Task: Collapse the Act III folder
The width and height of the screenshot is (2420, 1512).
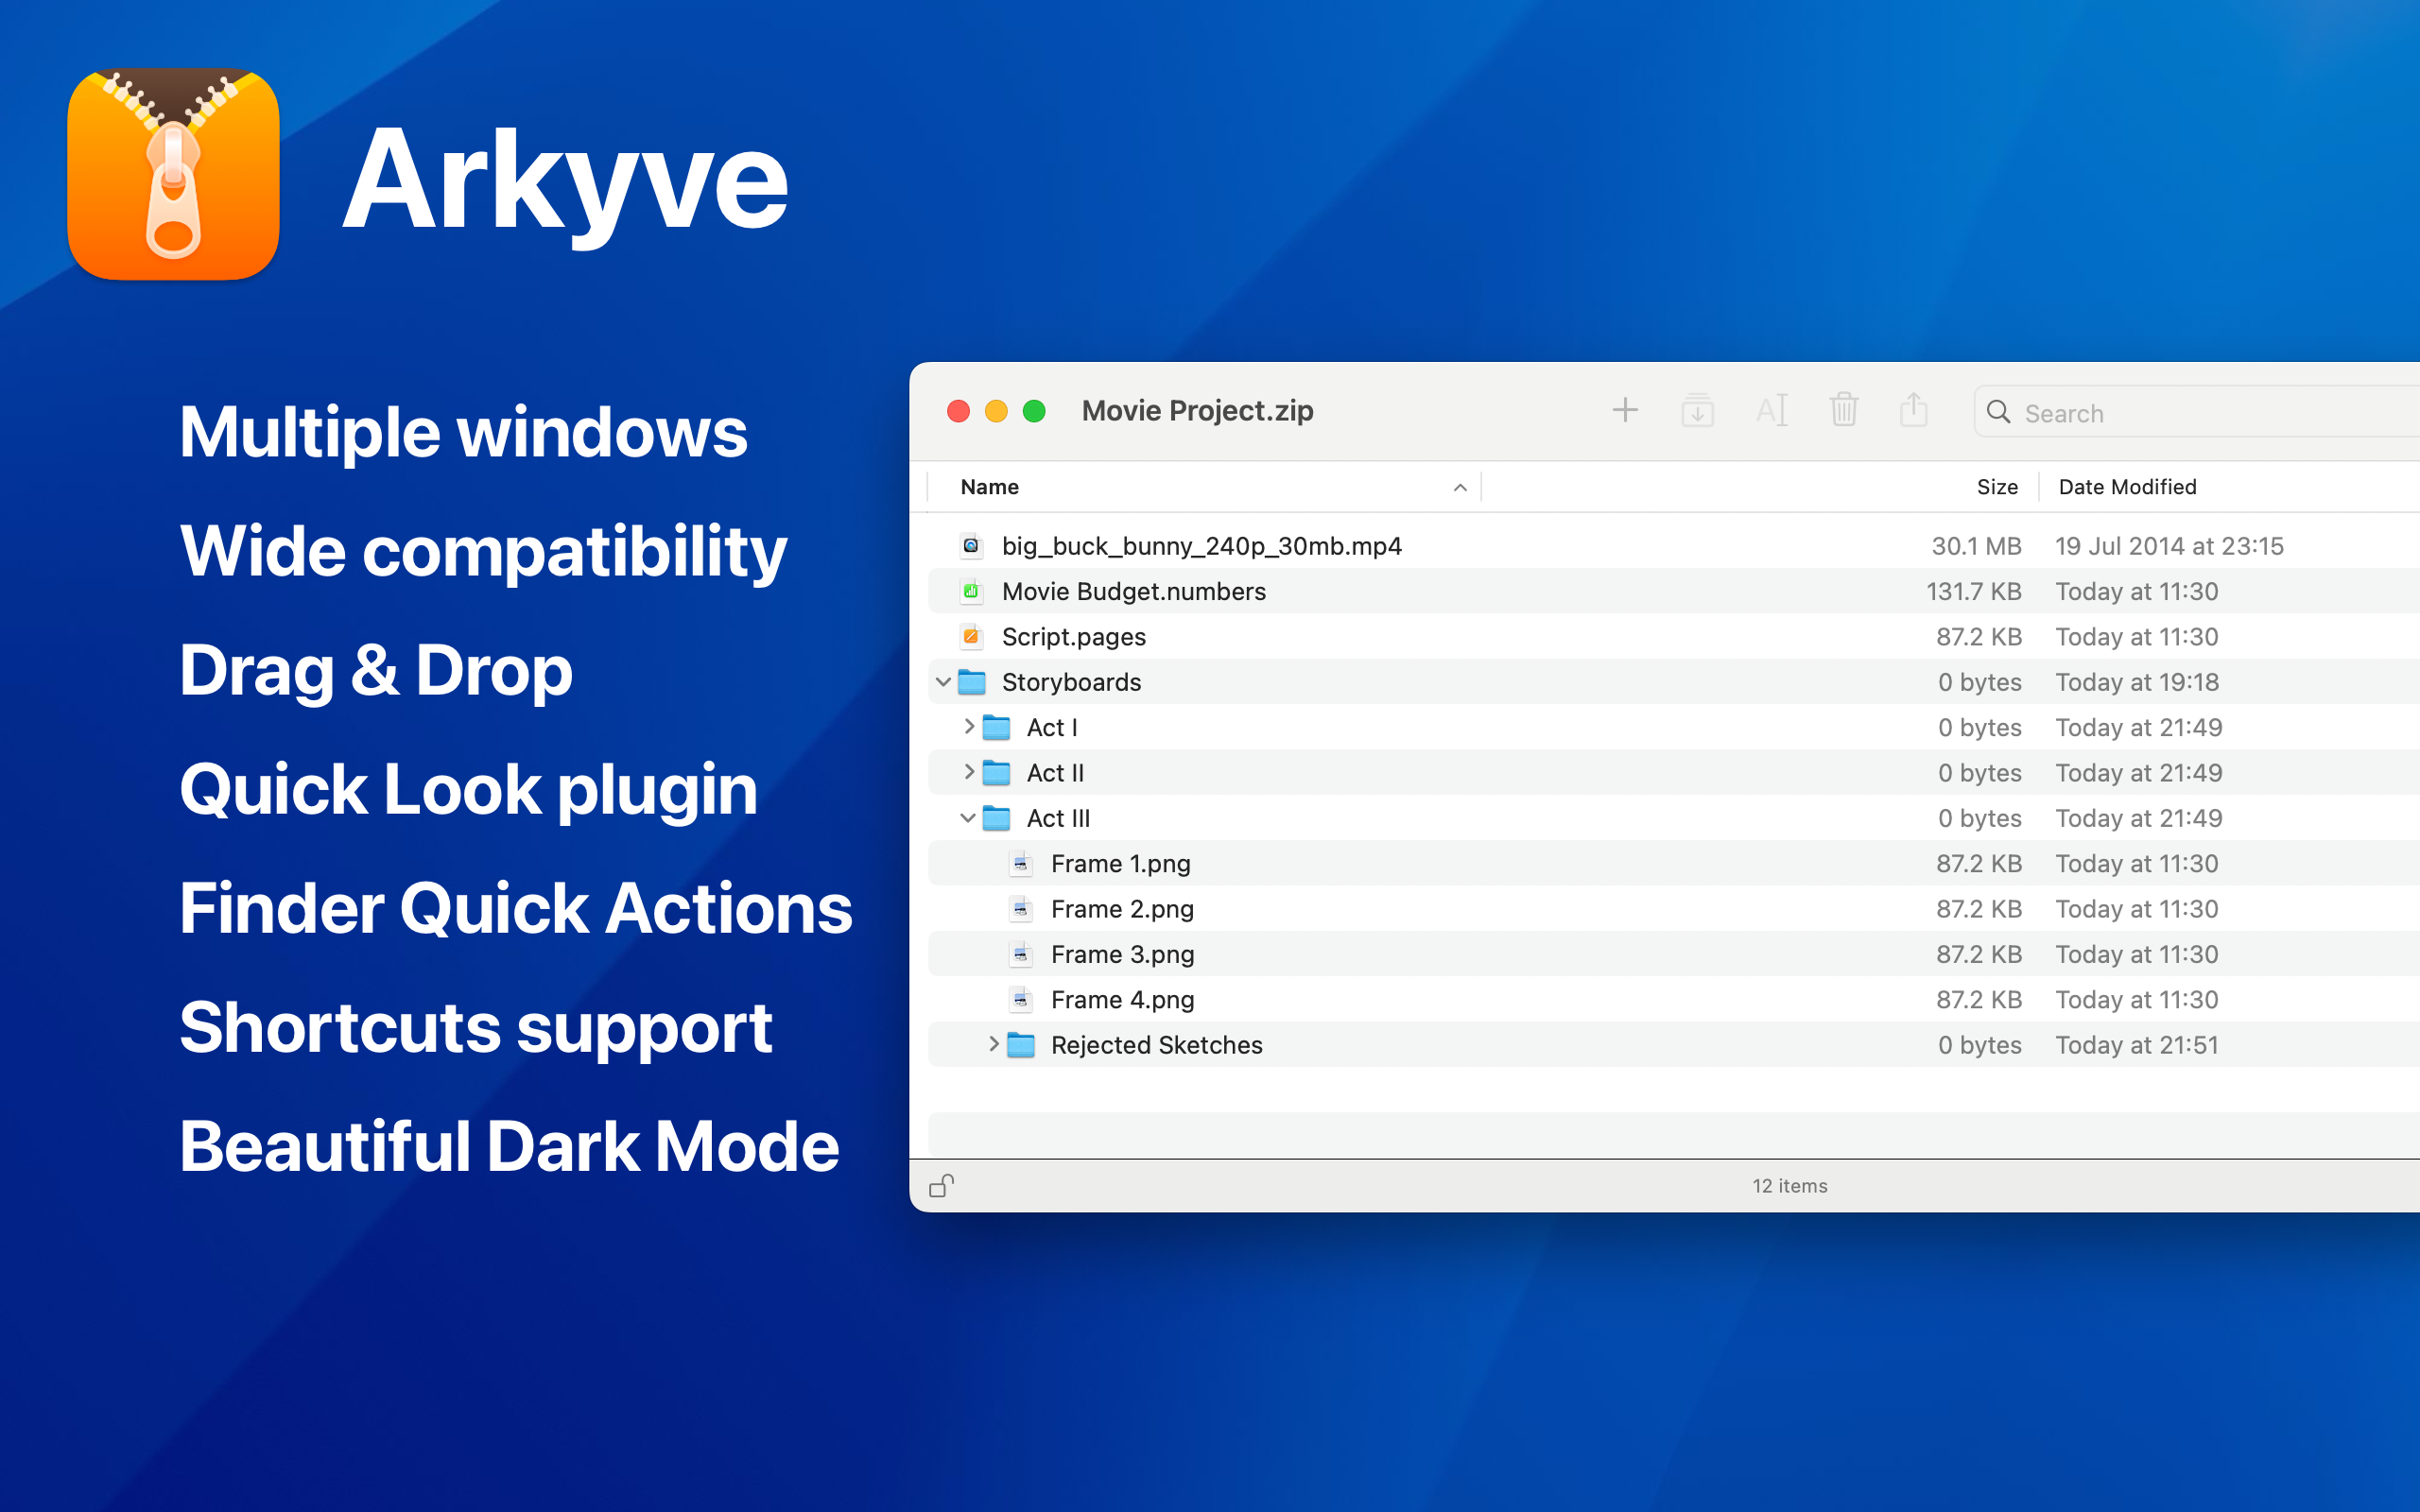Action: coord(967,818)
